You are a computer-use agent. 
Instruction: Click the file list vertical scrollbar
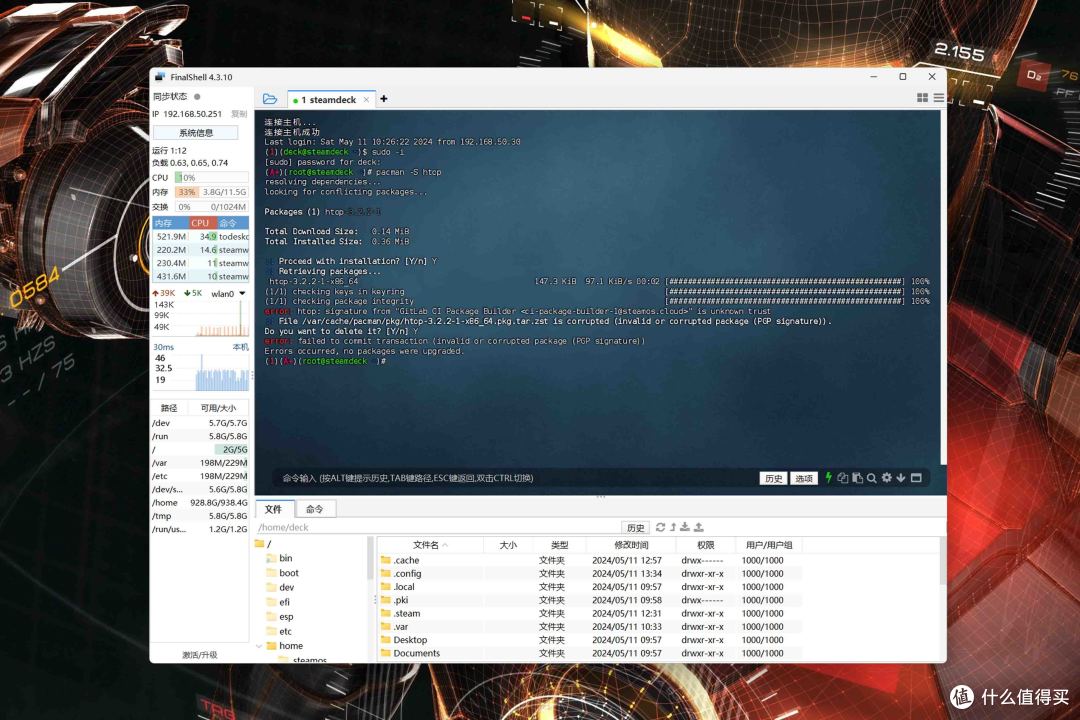(942, 562)
